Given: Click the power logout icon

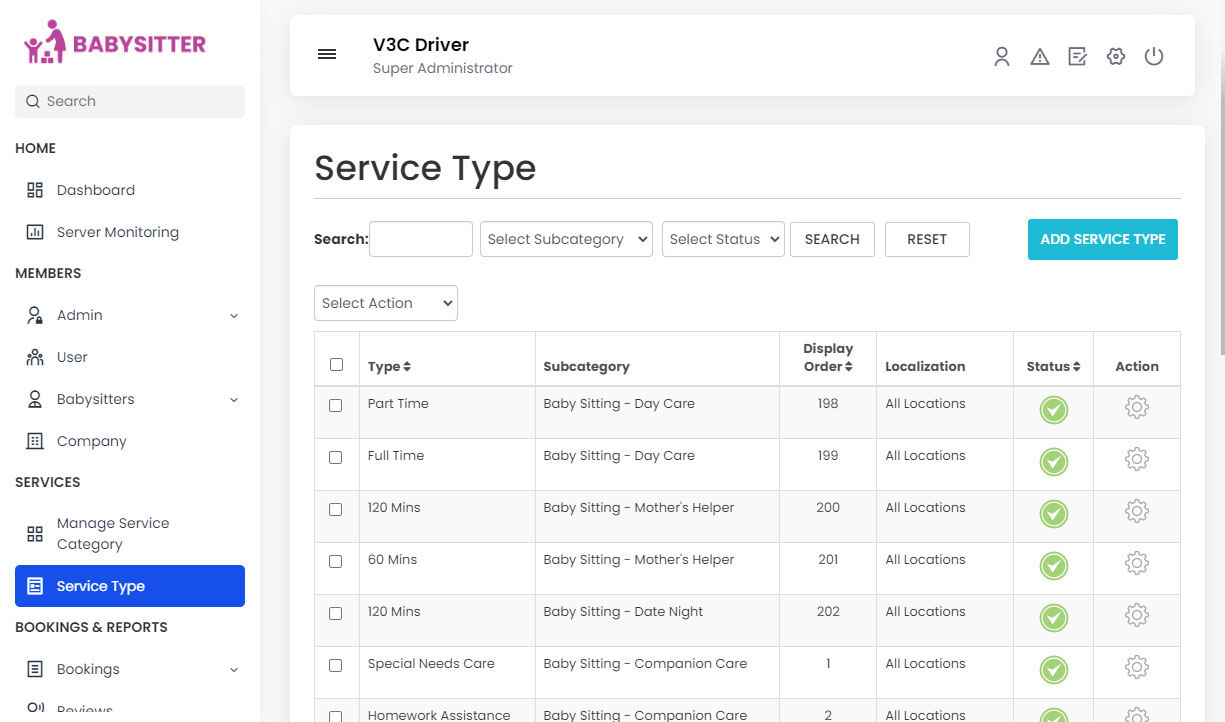Looking at the screenshot, I should tap(1154, 57).
